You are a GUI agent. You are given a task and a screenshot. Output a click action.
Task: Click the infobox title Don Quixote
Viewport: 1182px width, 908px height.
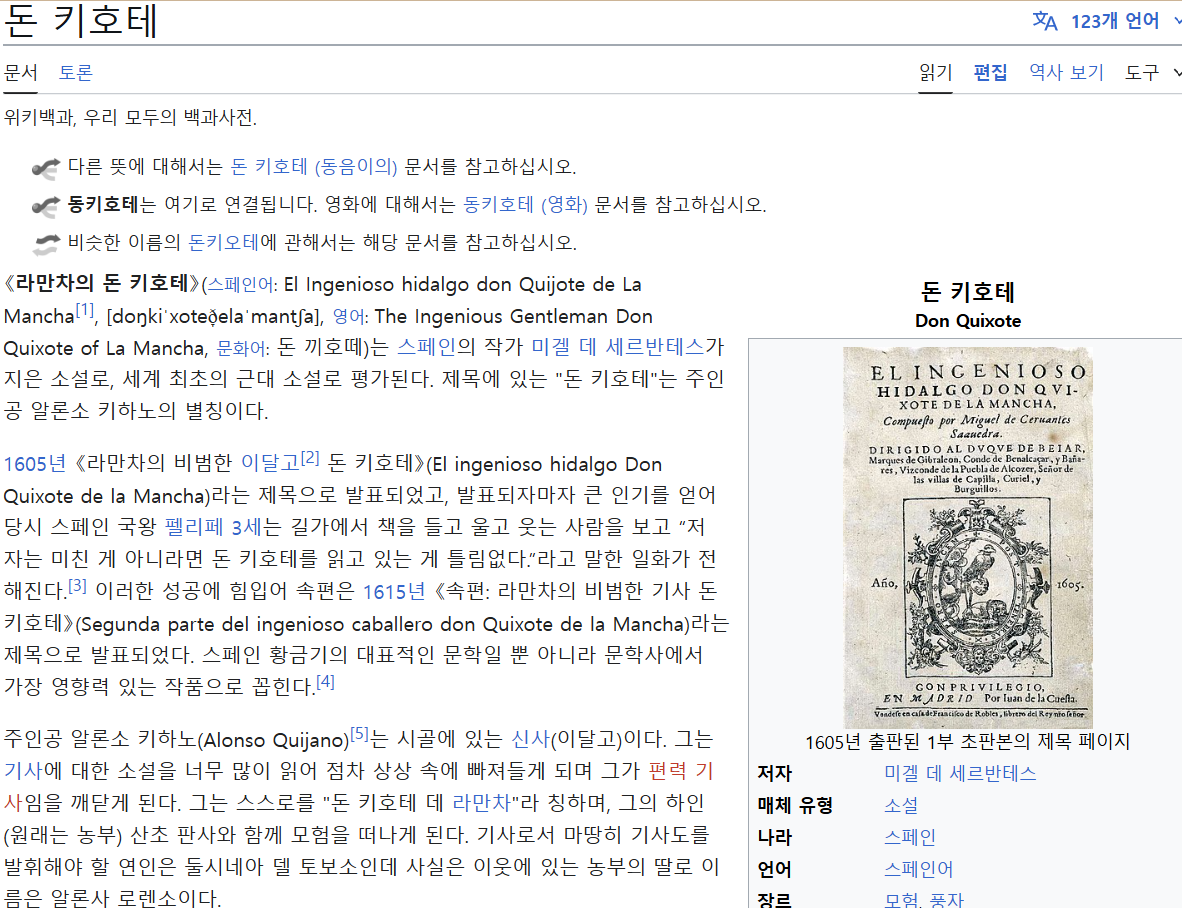[968, 321]
